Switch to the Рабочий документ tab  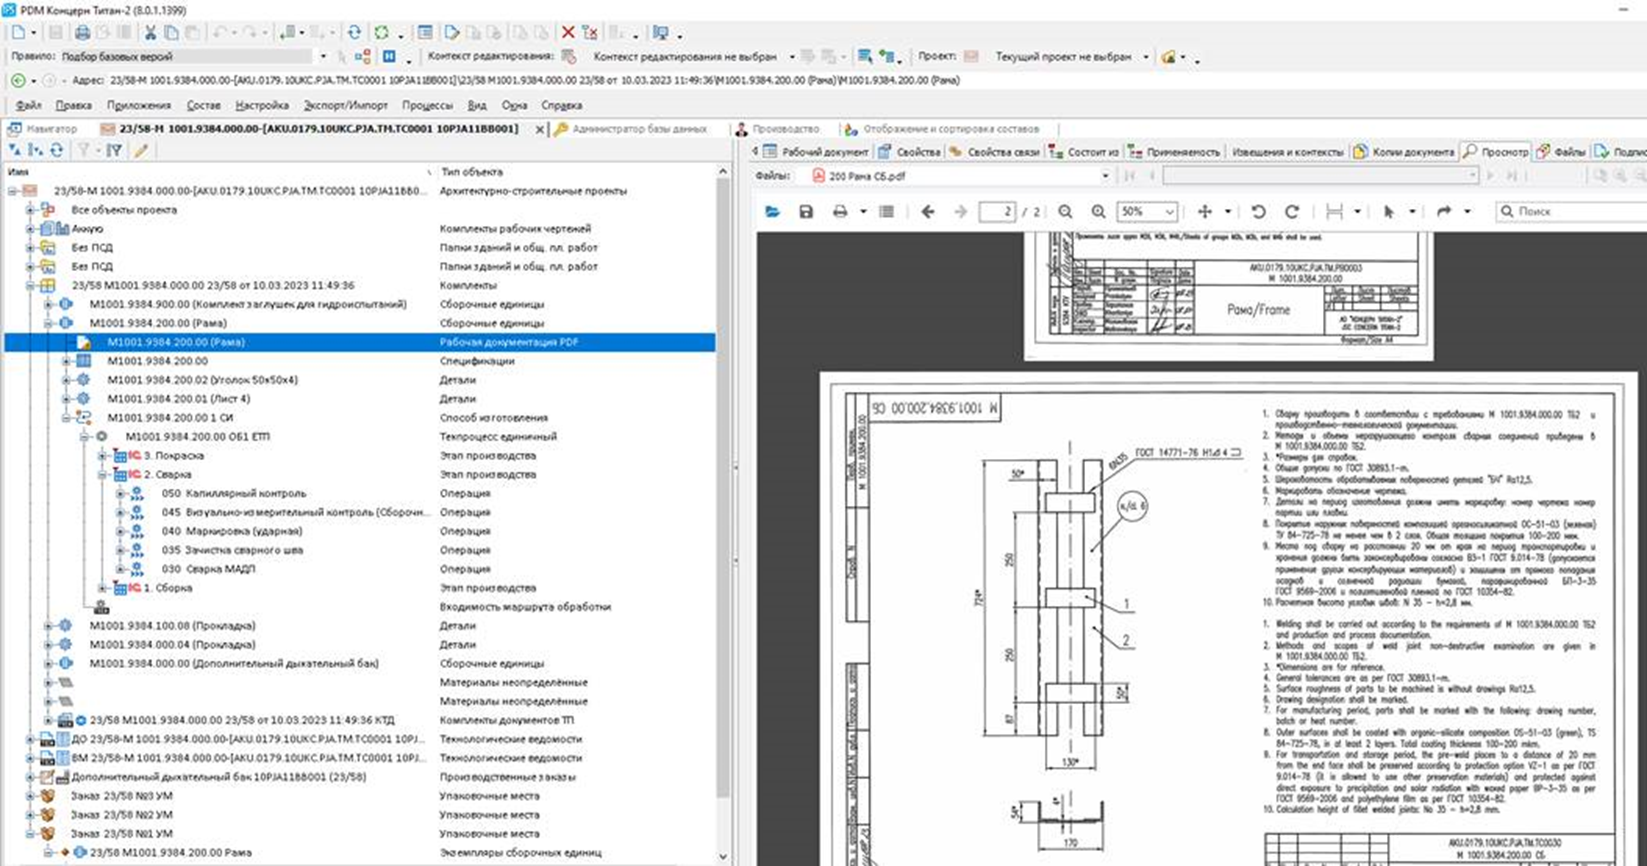816,152
